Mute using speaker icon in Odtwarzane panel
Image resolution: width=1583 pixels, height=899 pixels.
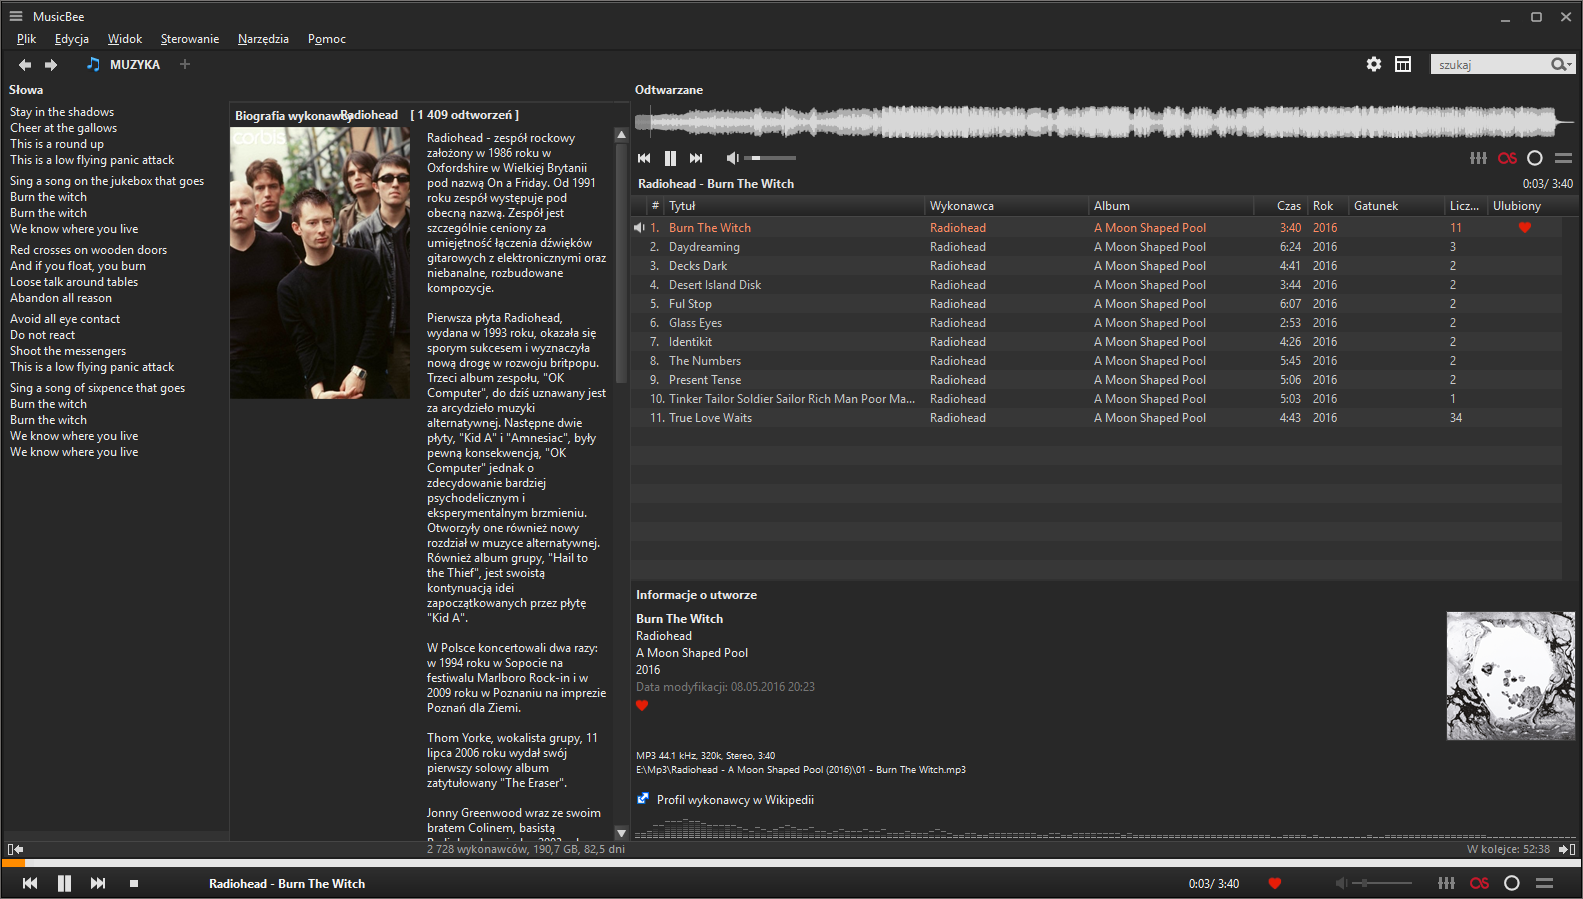coord(732,158)
